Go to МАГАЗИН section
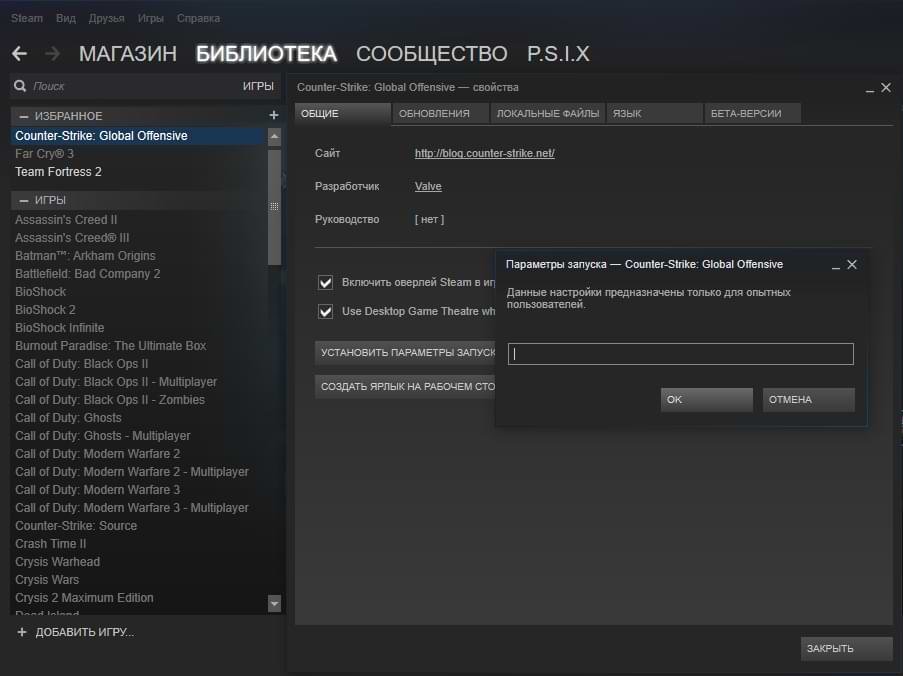This screenshot has height=676, width=903. [128, 54]
